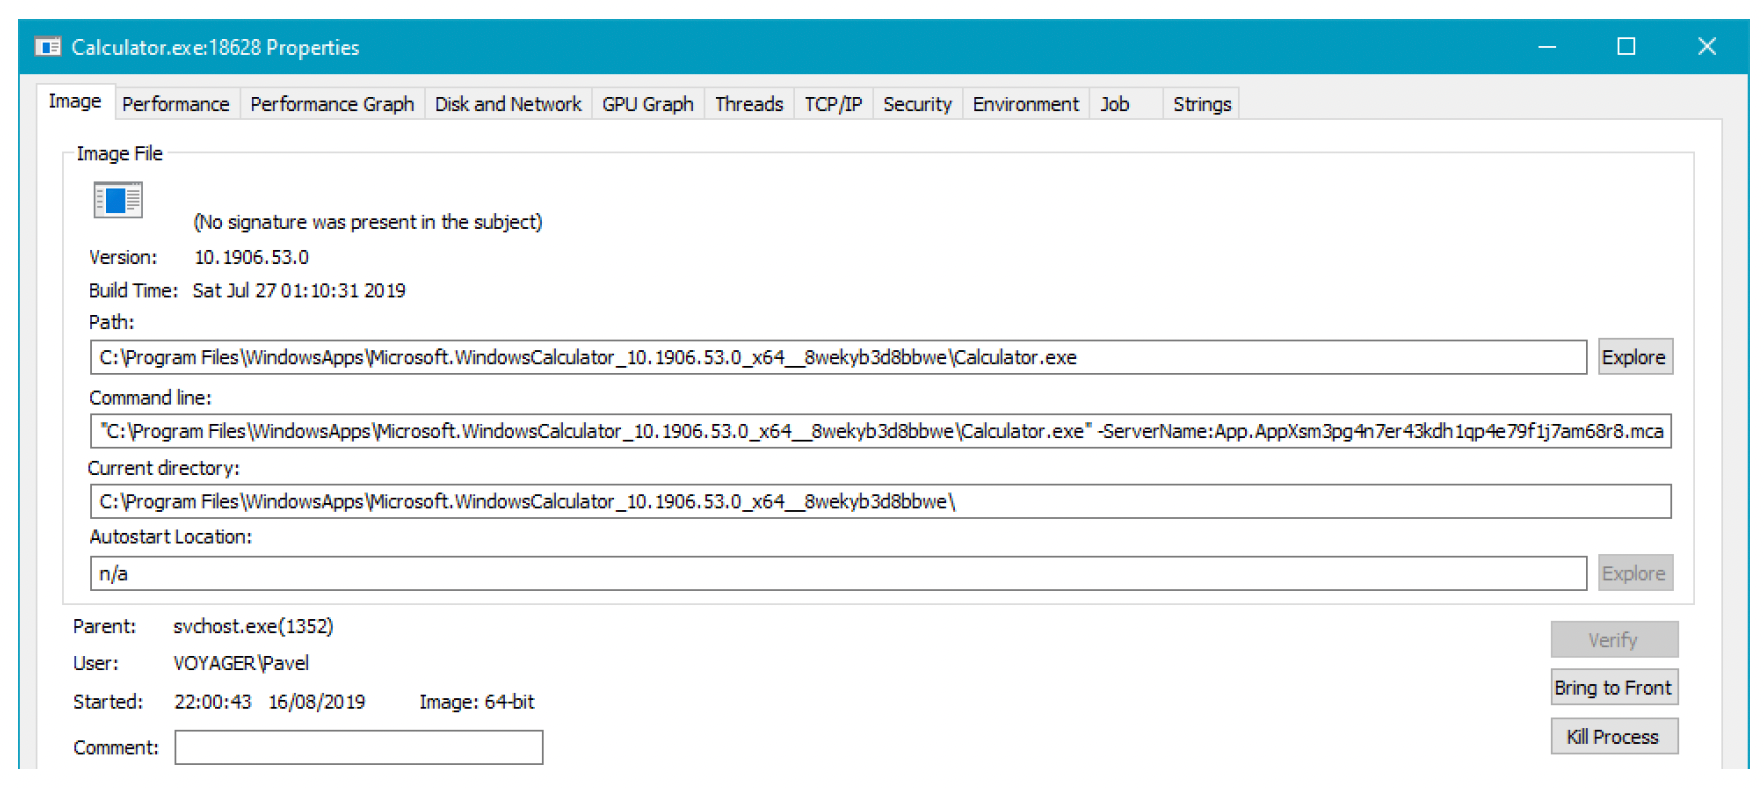1764x788 pixels.
Task: Click user value VOYAGER\Pavel
Action: click(x=241, y=663)
